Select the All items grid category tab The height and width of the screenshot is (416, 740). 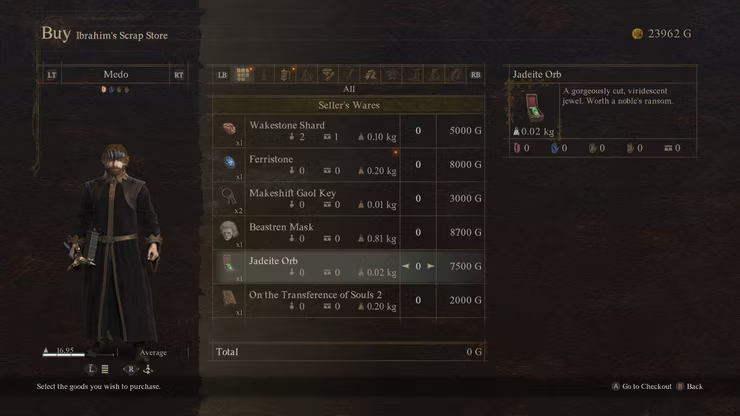coord(243,74)
